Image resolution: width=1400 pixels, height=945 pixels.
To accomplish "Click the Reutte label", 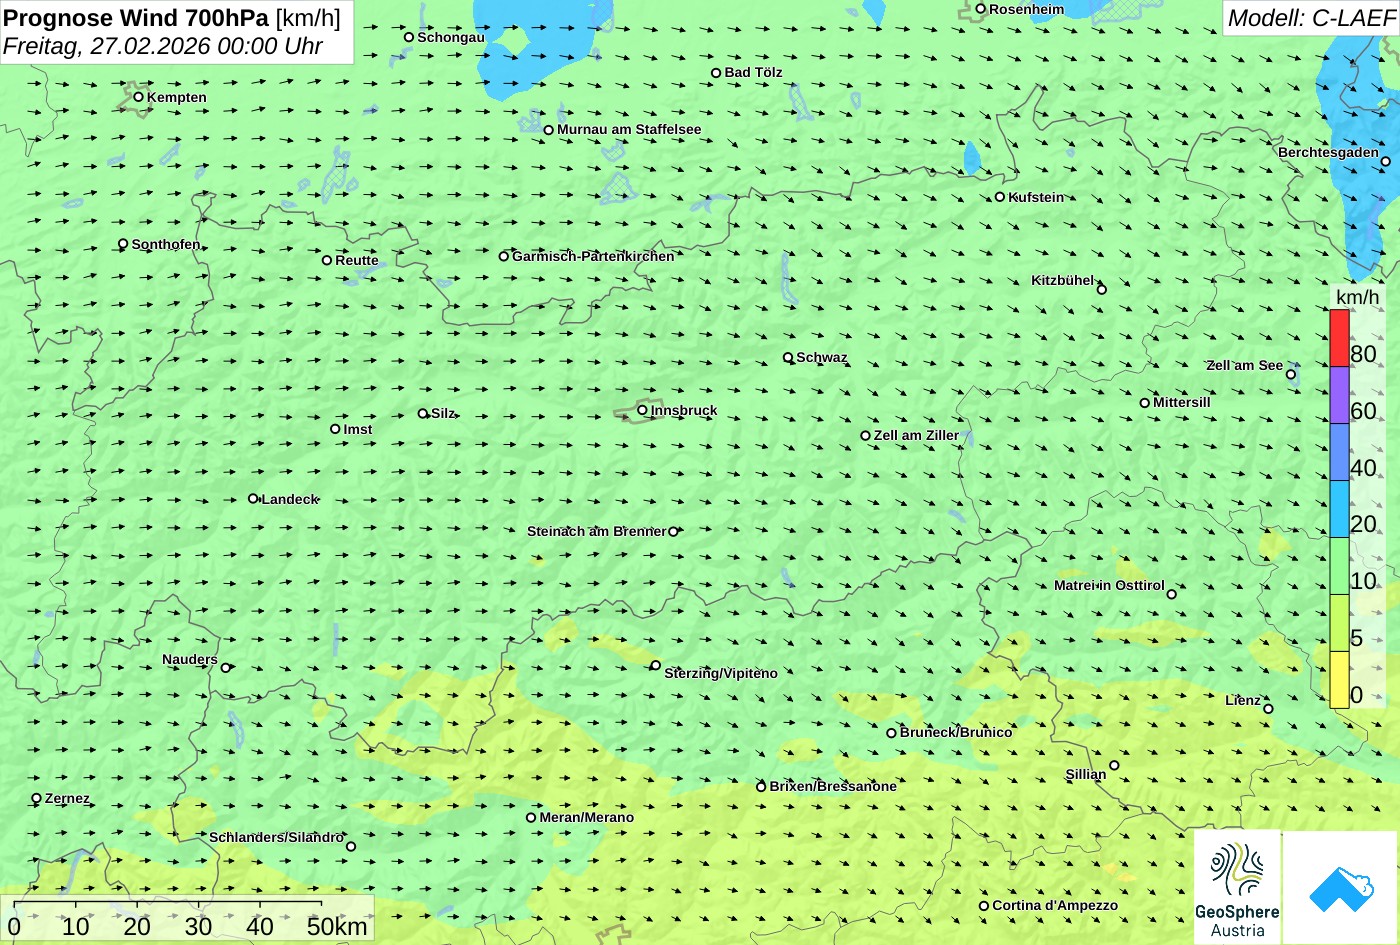I will 357,260.
